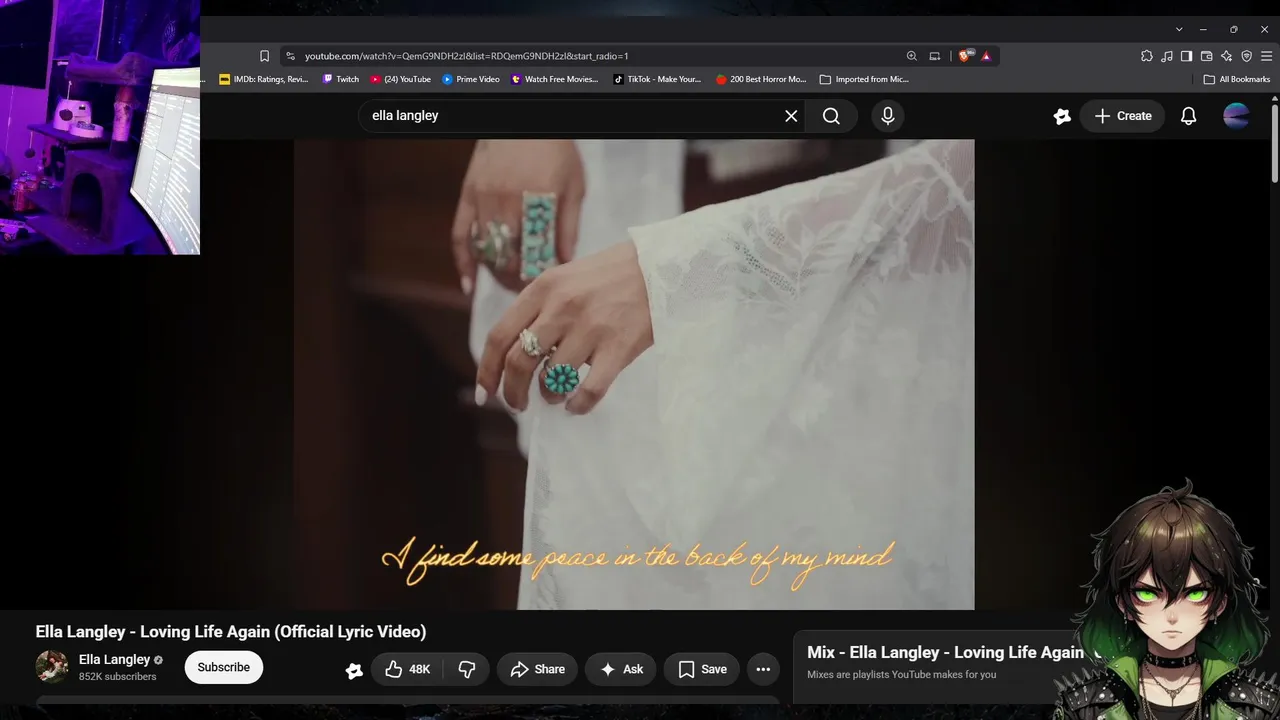Expand the Imported from Mic... bookmarks folder
The width and height of the screenshot is (1280, 720).
(864, 79)
